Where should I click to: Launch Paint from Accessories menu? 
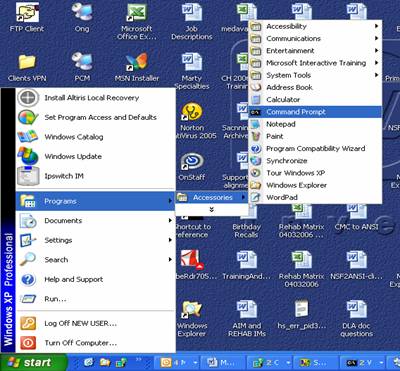click(x=315, y=136)
